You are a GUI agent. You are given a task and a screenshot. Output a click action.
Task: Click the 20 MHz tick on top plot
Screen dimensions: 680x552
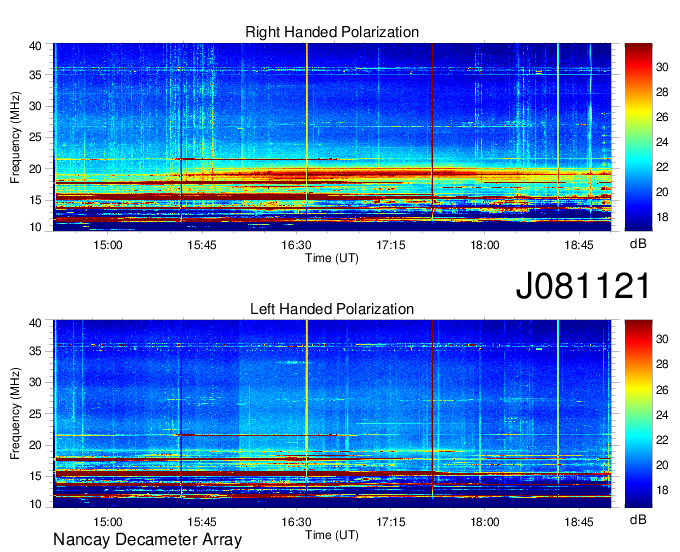pos(35,169)
